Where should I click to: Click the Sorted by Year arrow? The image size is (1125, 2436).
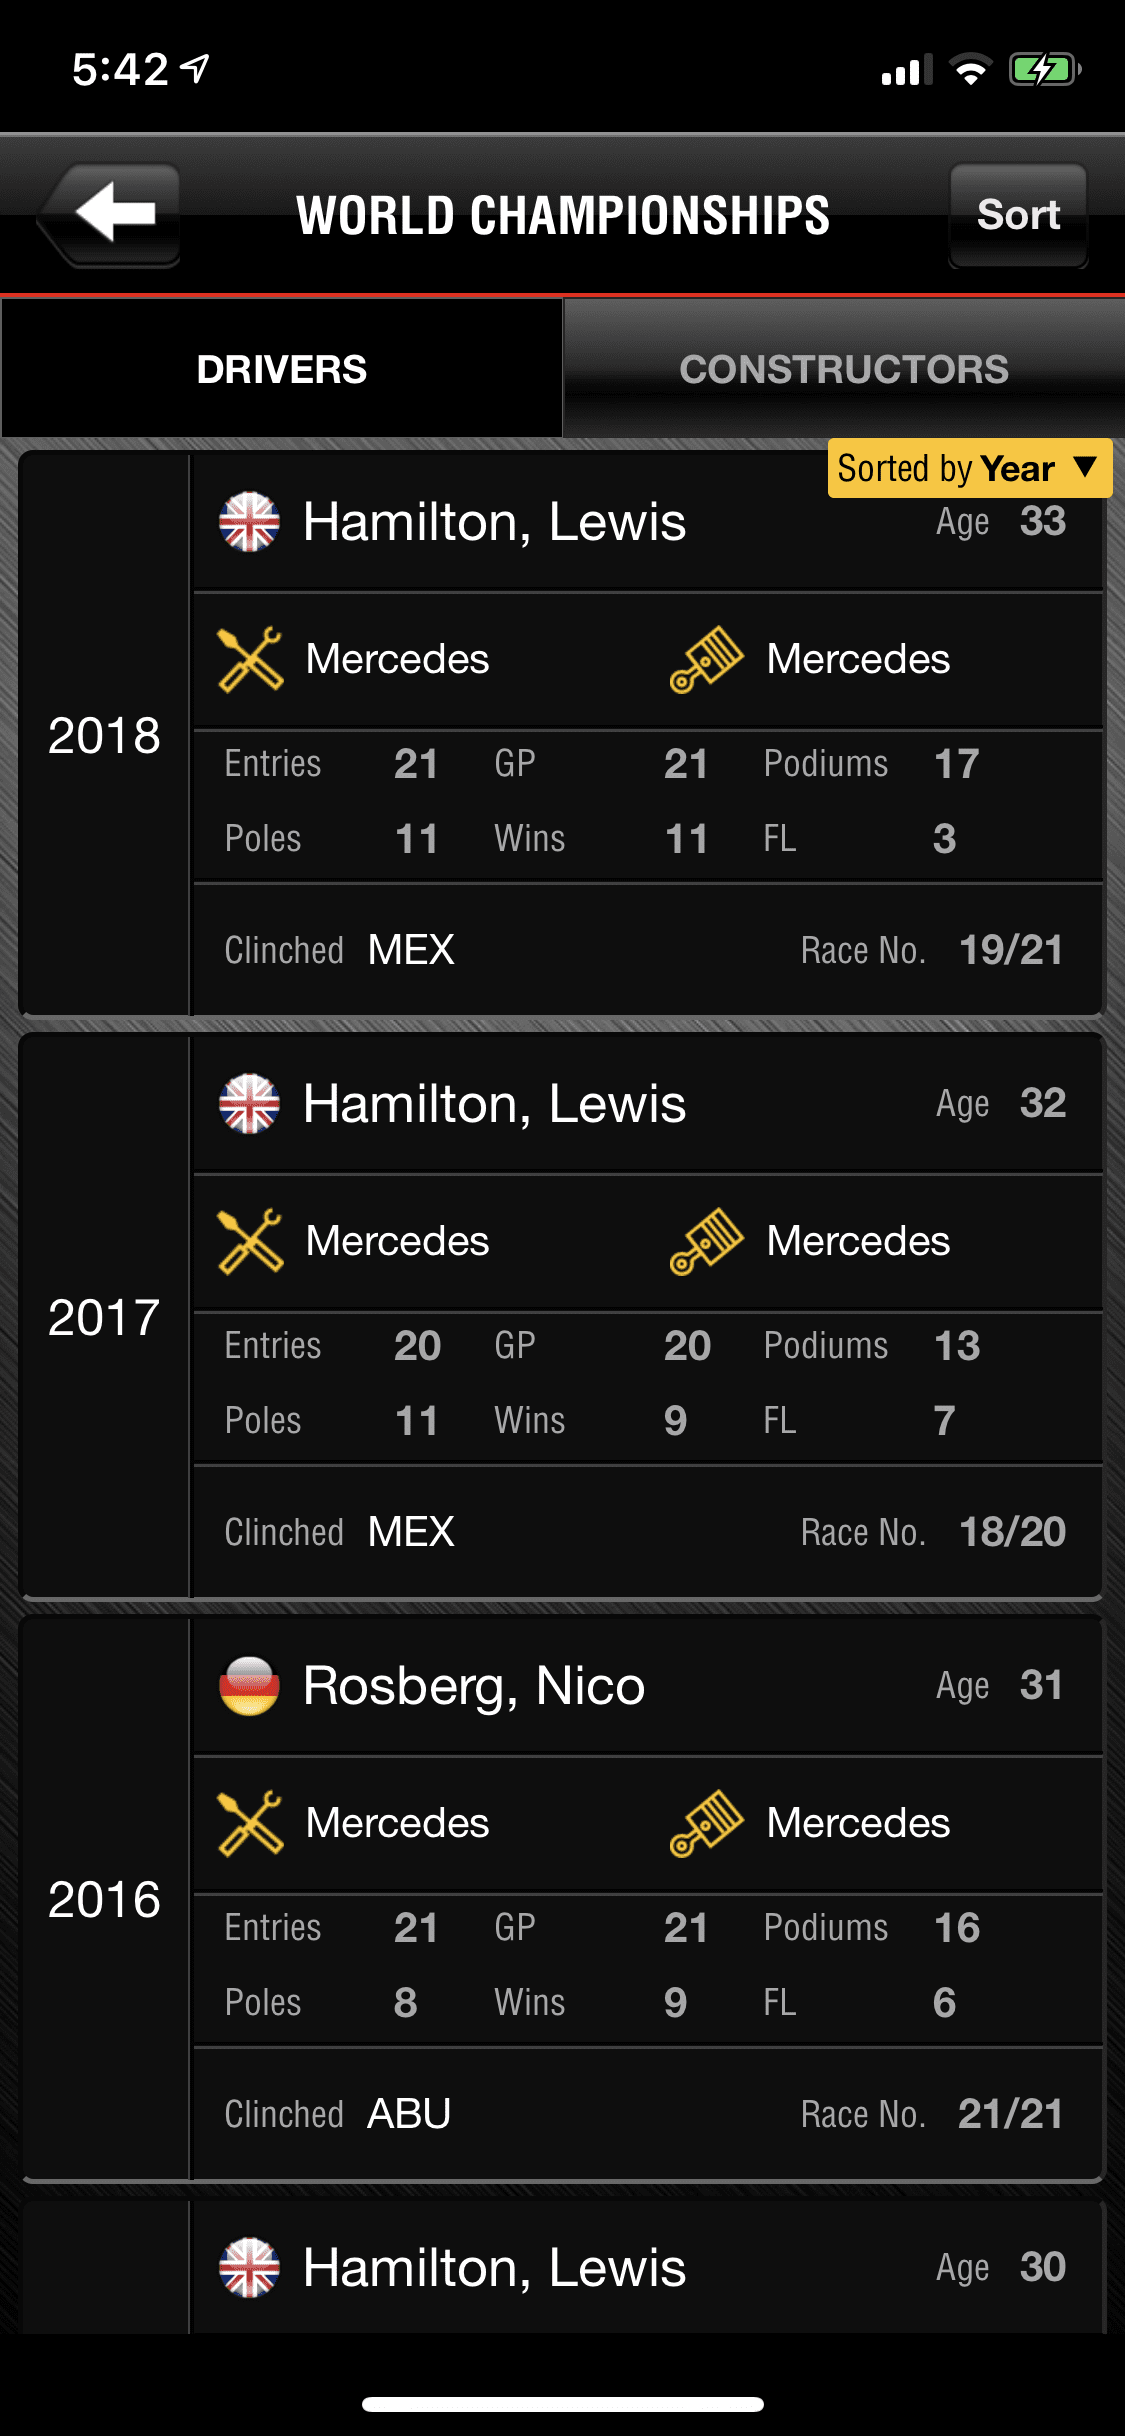click(1085, 467)
